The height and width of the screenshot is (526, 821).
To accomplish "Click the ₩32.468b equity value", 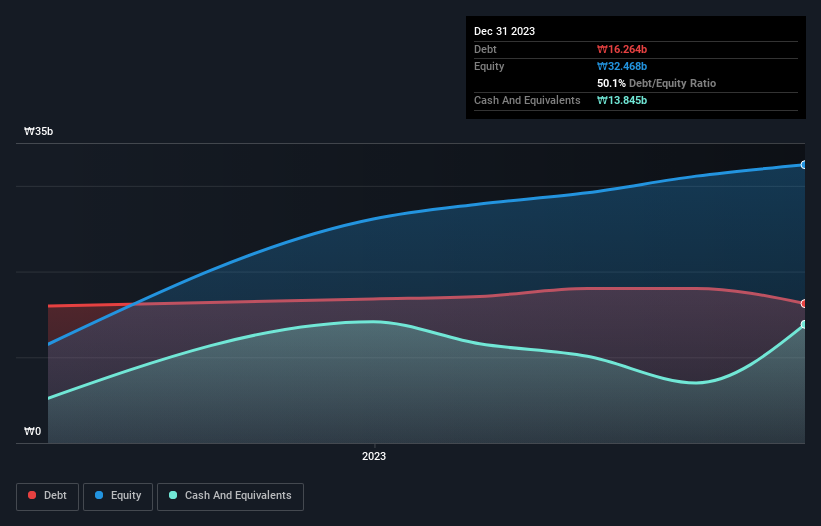I will (x=622, y=66).
